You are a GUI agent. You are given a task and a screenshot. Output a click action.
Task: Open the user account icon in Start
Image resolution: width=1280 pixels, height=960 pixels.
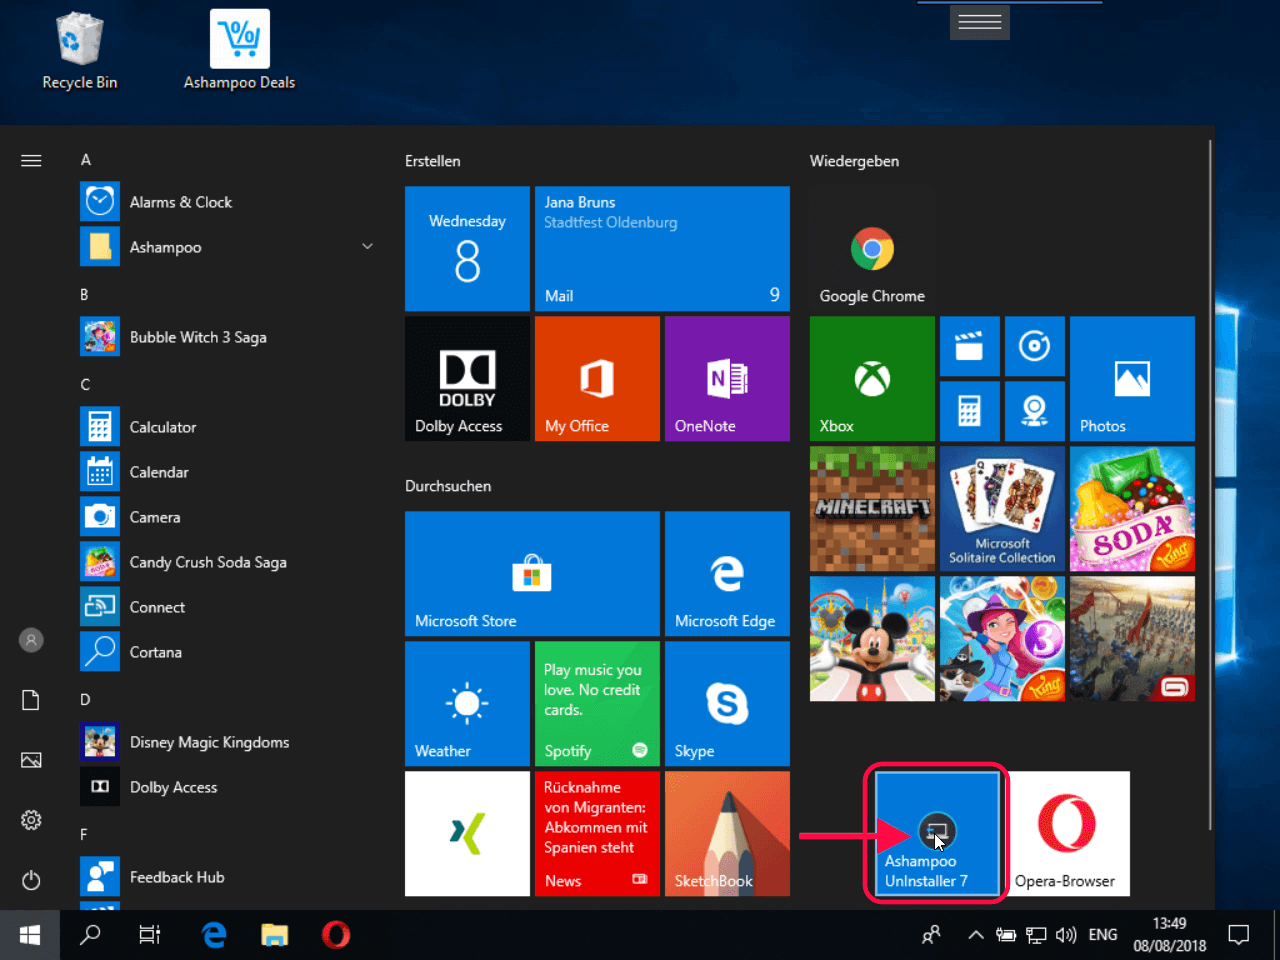pos(31,640)
